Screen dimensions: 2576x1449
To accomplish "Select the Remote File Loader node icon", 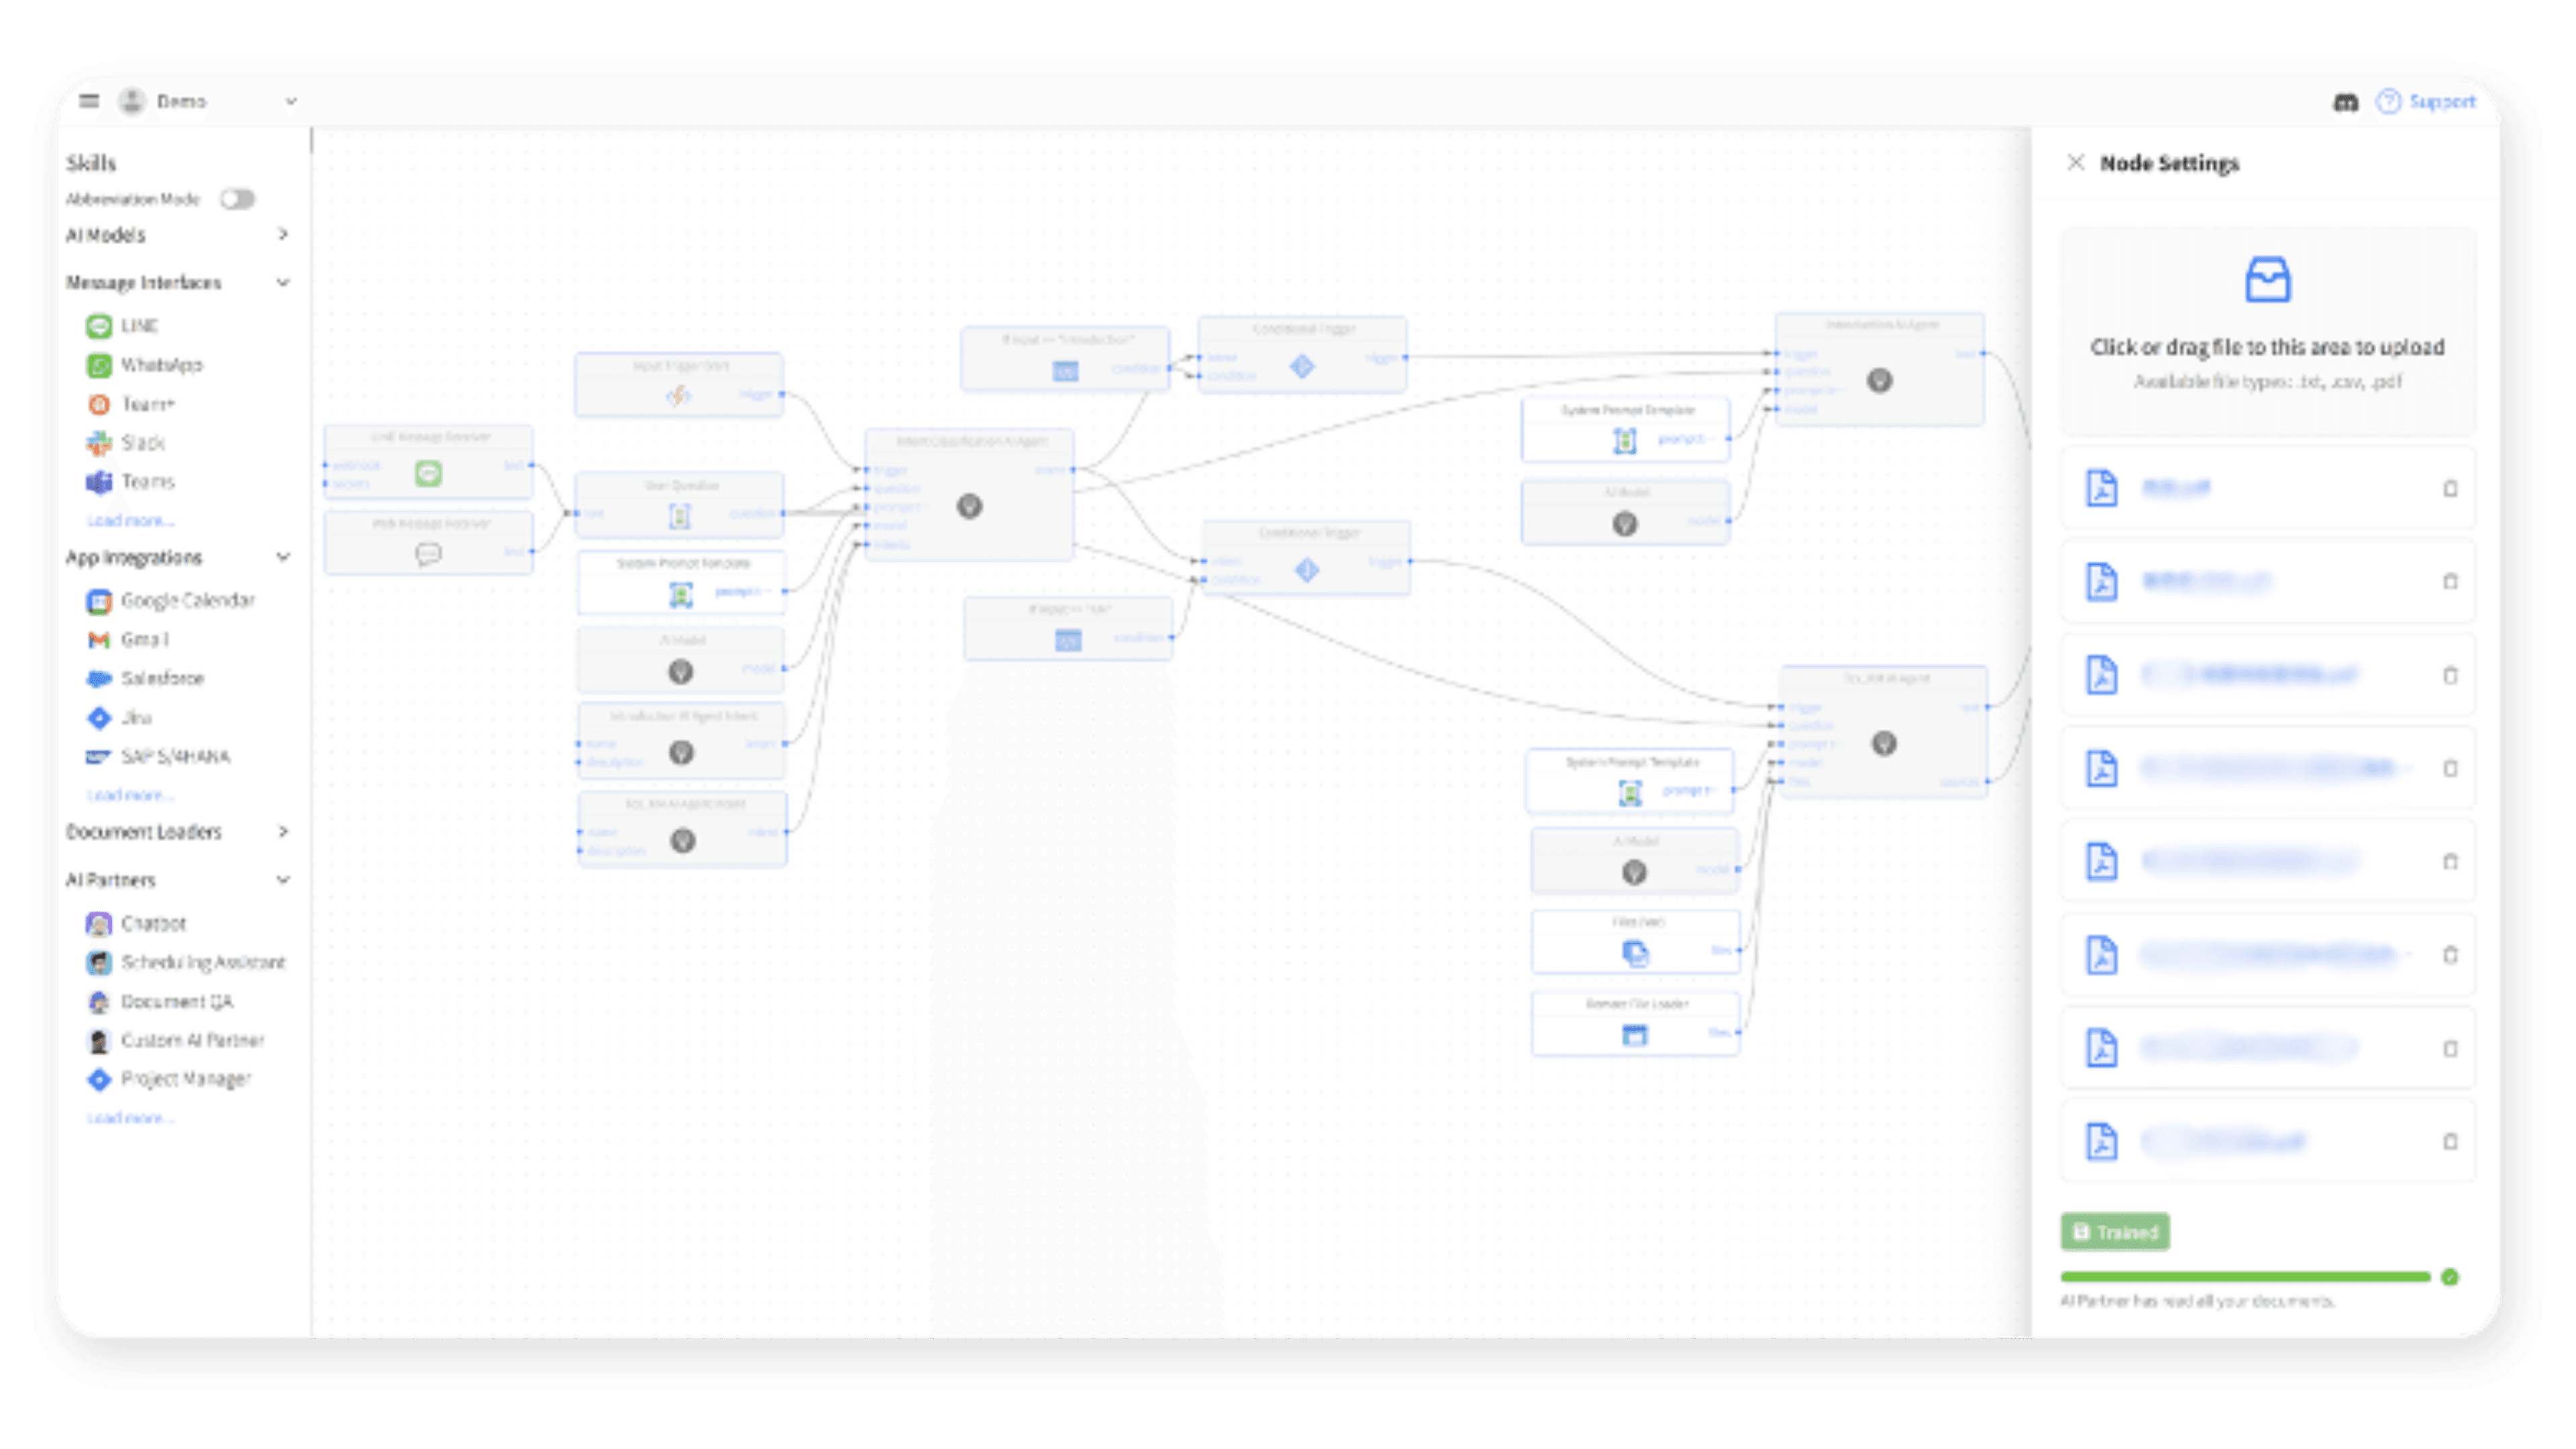I will click(x=1634, y=1035).
